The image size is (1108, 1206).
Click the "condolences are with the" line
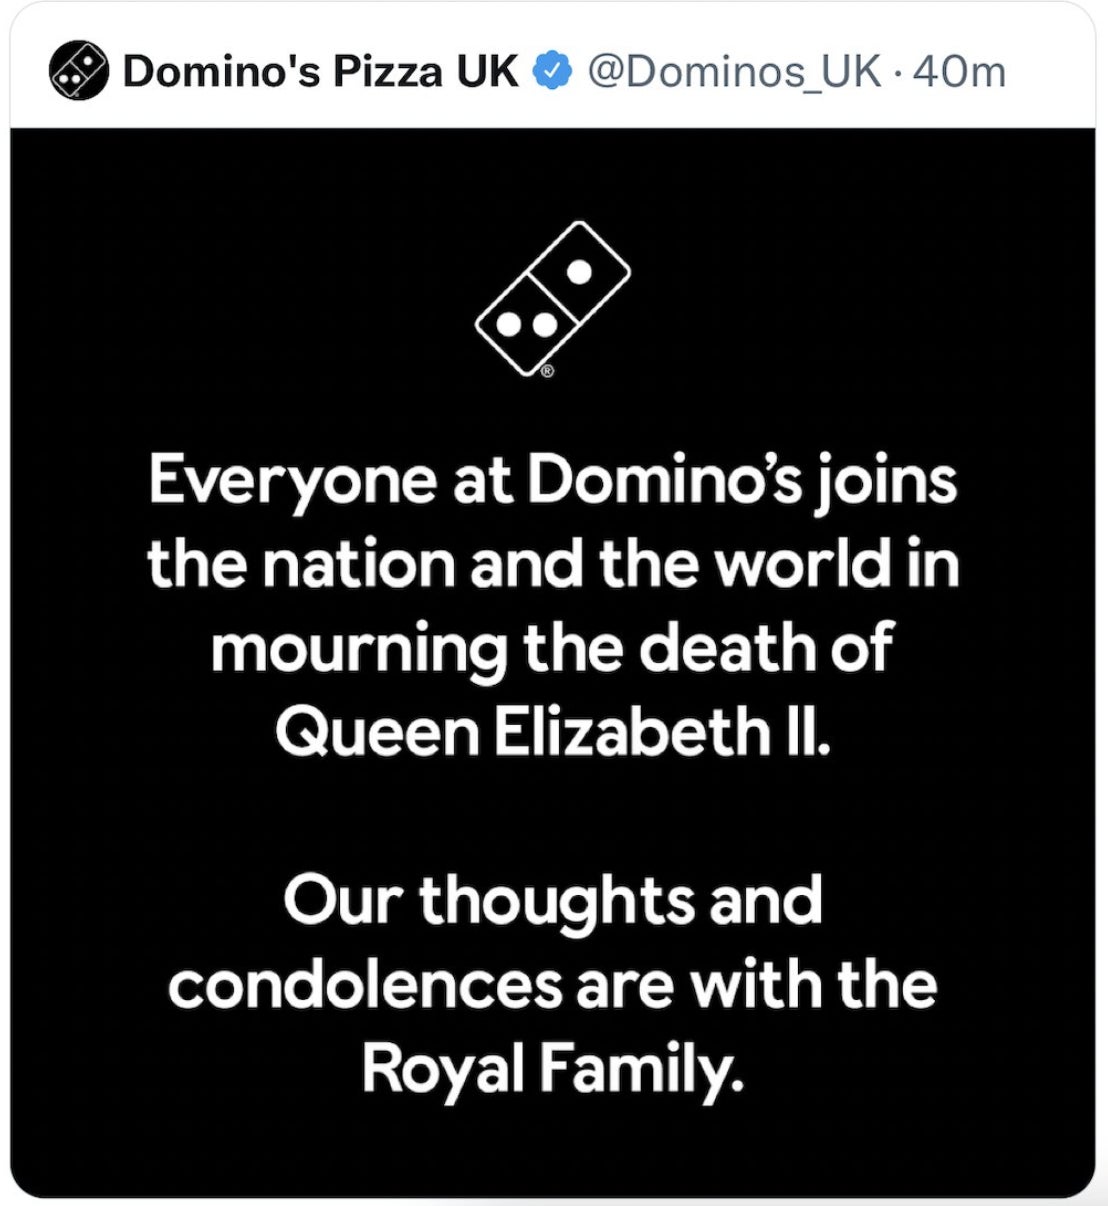(x=552, y=985)
